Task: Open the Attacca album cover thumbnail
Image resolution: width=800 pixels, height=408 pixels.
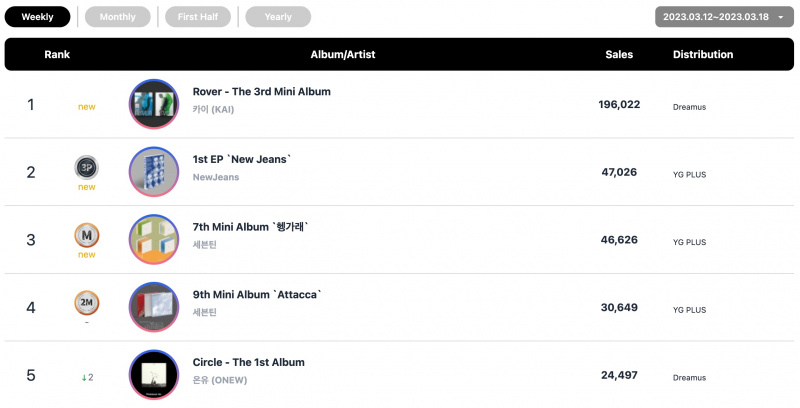Action: [154, 307]
